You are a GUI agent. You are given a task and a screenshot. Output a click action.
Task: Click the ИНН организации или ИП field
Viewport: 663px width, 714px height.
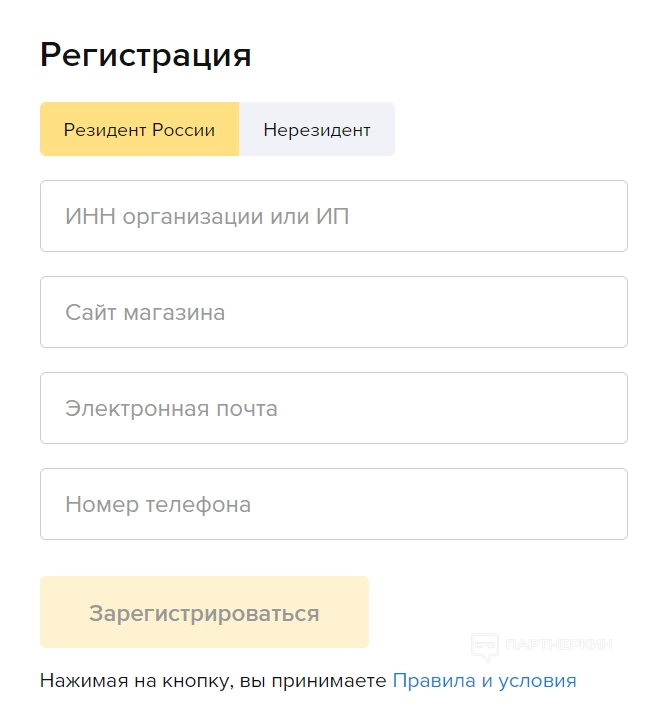333,216
